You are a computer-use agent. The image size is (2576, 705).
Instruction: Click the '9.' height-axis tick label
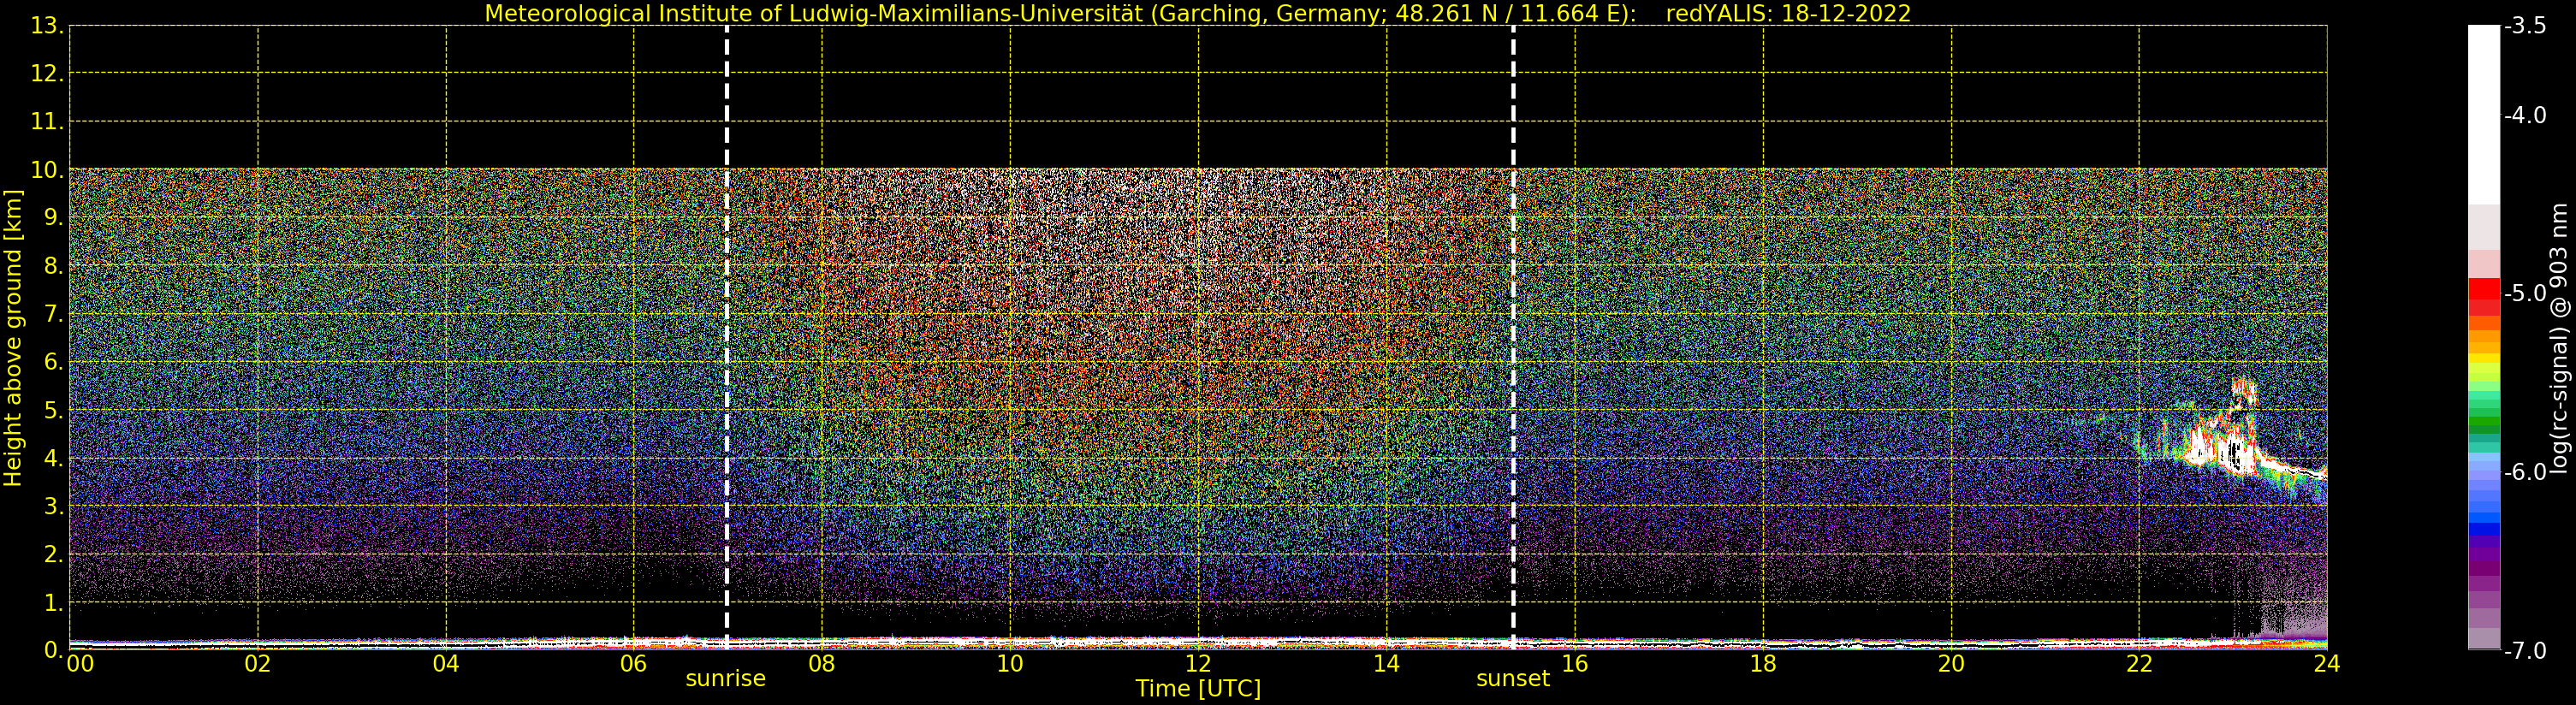[53, 218]
